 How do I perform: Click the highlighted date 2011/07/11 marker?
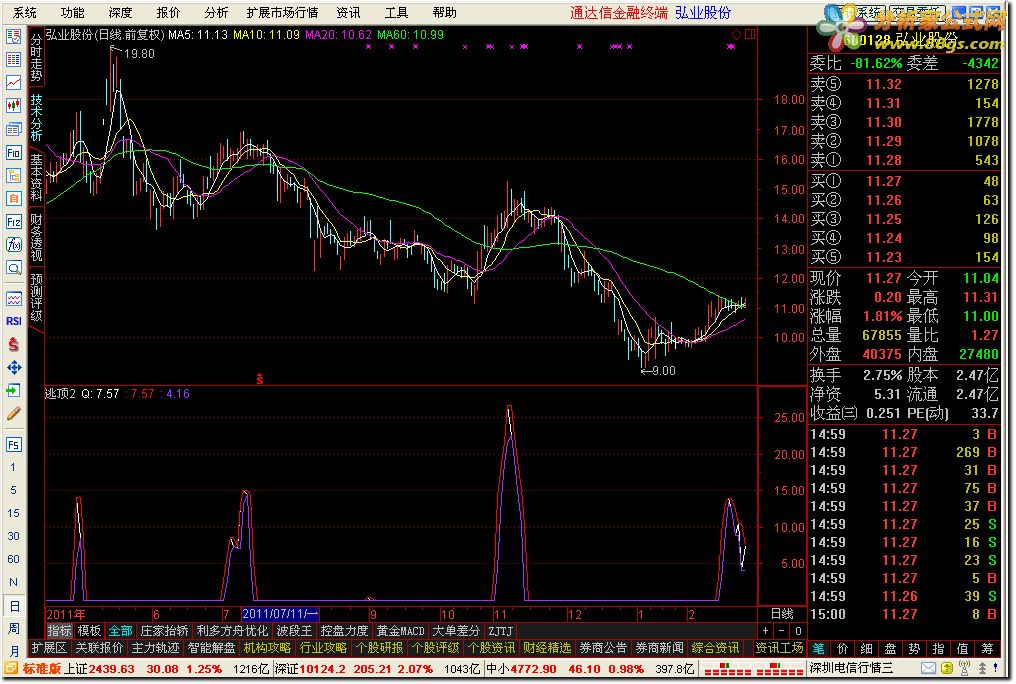click(280, 613)
